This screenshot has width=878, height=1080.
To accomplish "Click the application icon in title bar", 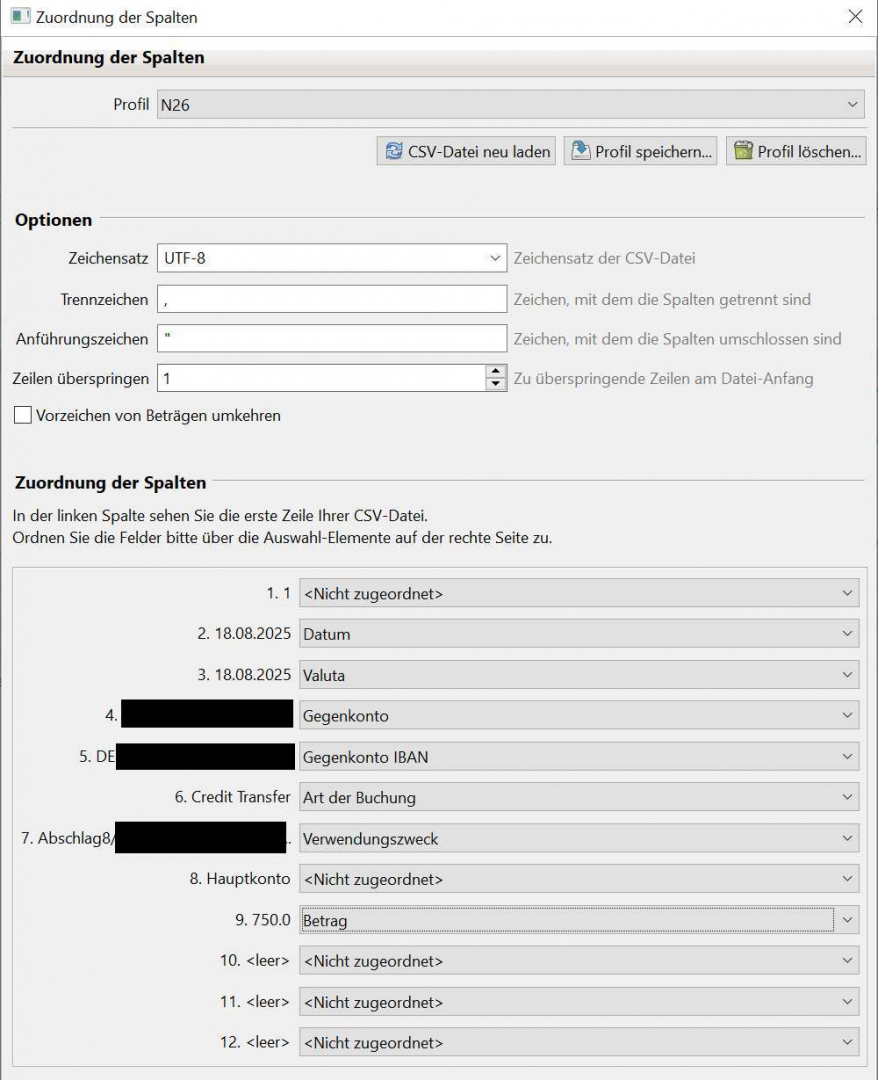I will click(x=19, y=17).
